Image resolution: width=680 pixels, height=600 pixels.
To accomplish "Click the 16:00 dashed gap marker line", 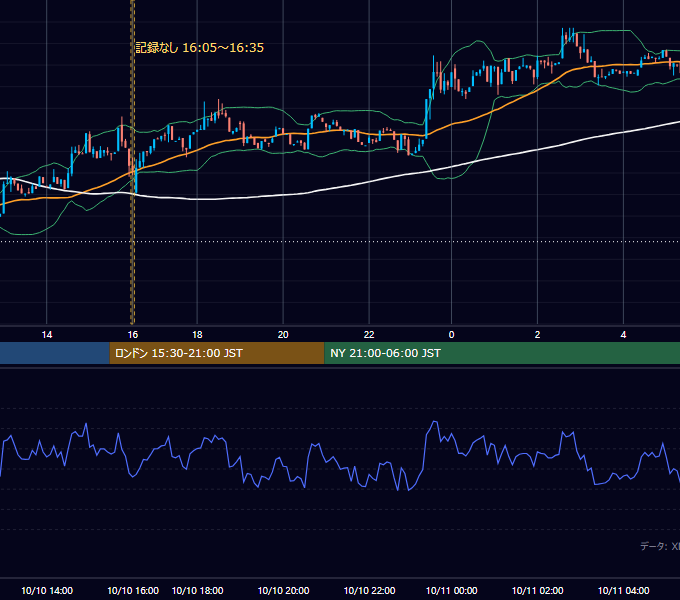I will (x=133, y=162).
